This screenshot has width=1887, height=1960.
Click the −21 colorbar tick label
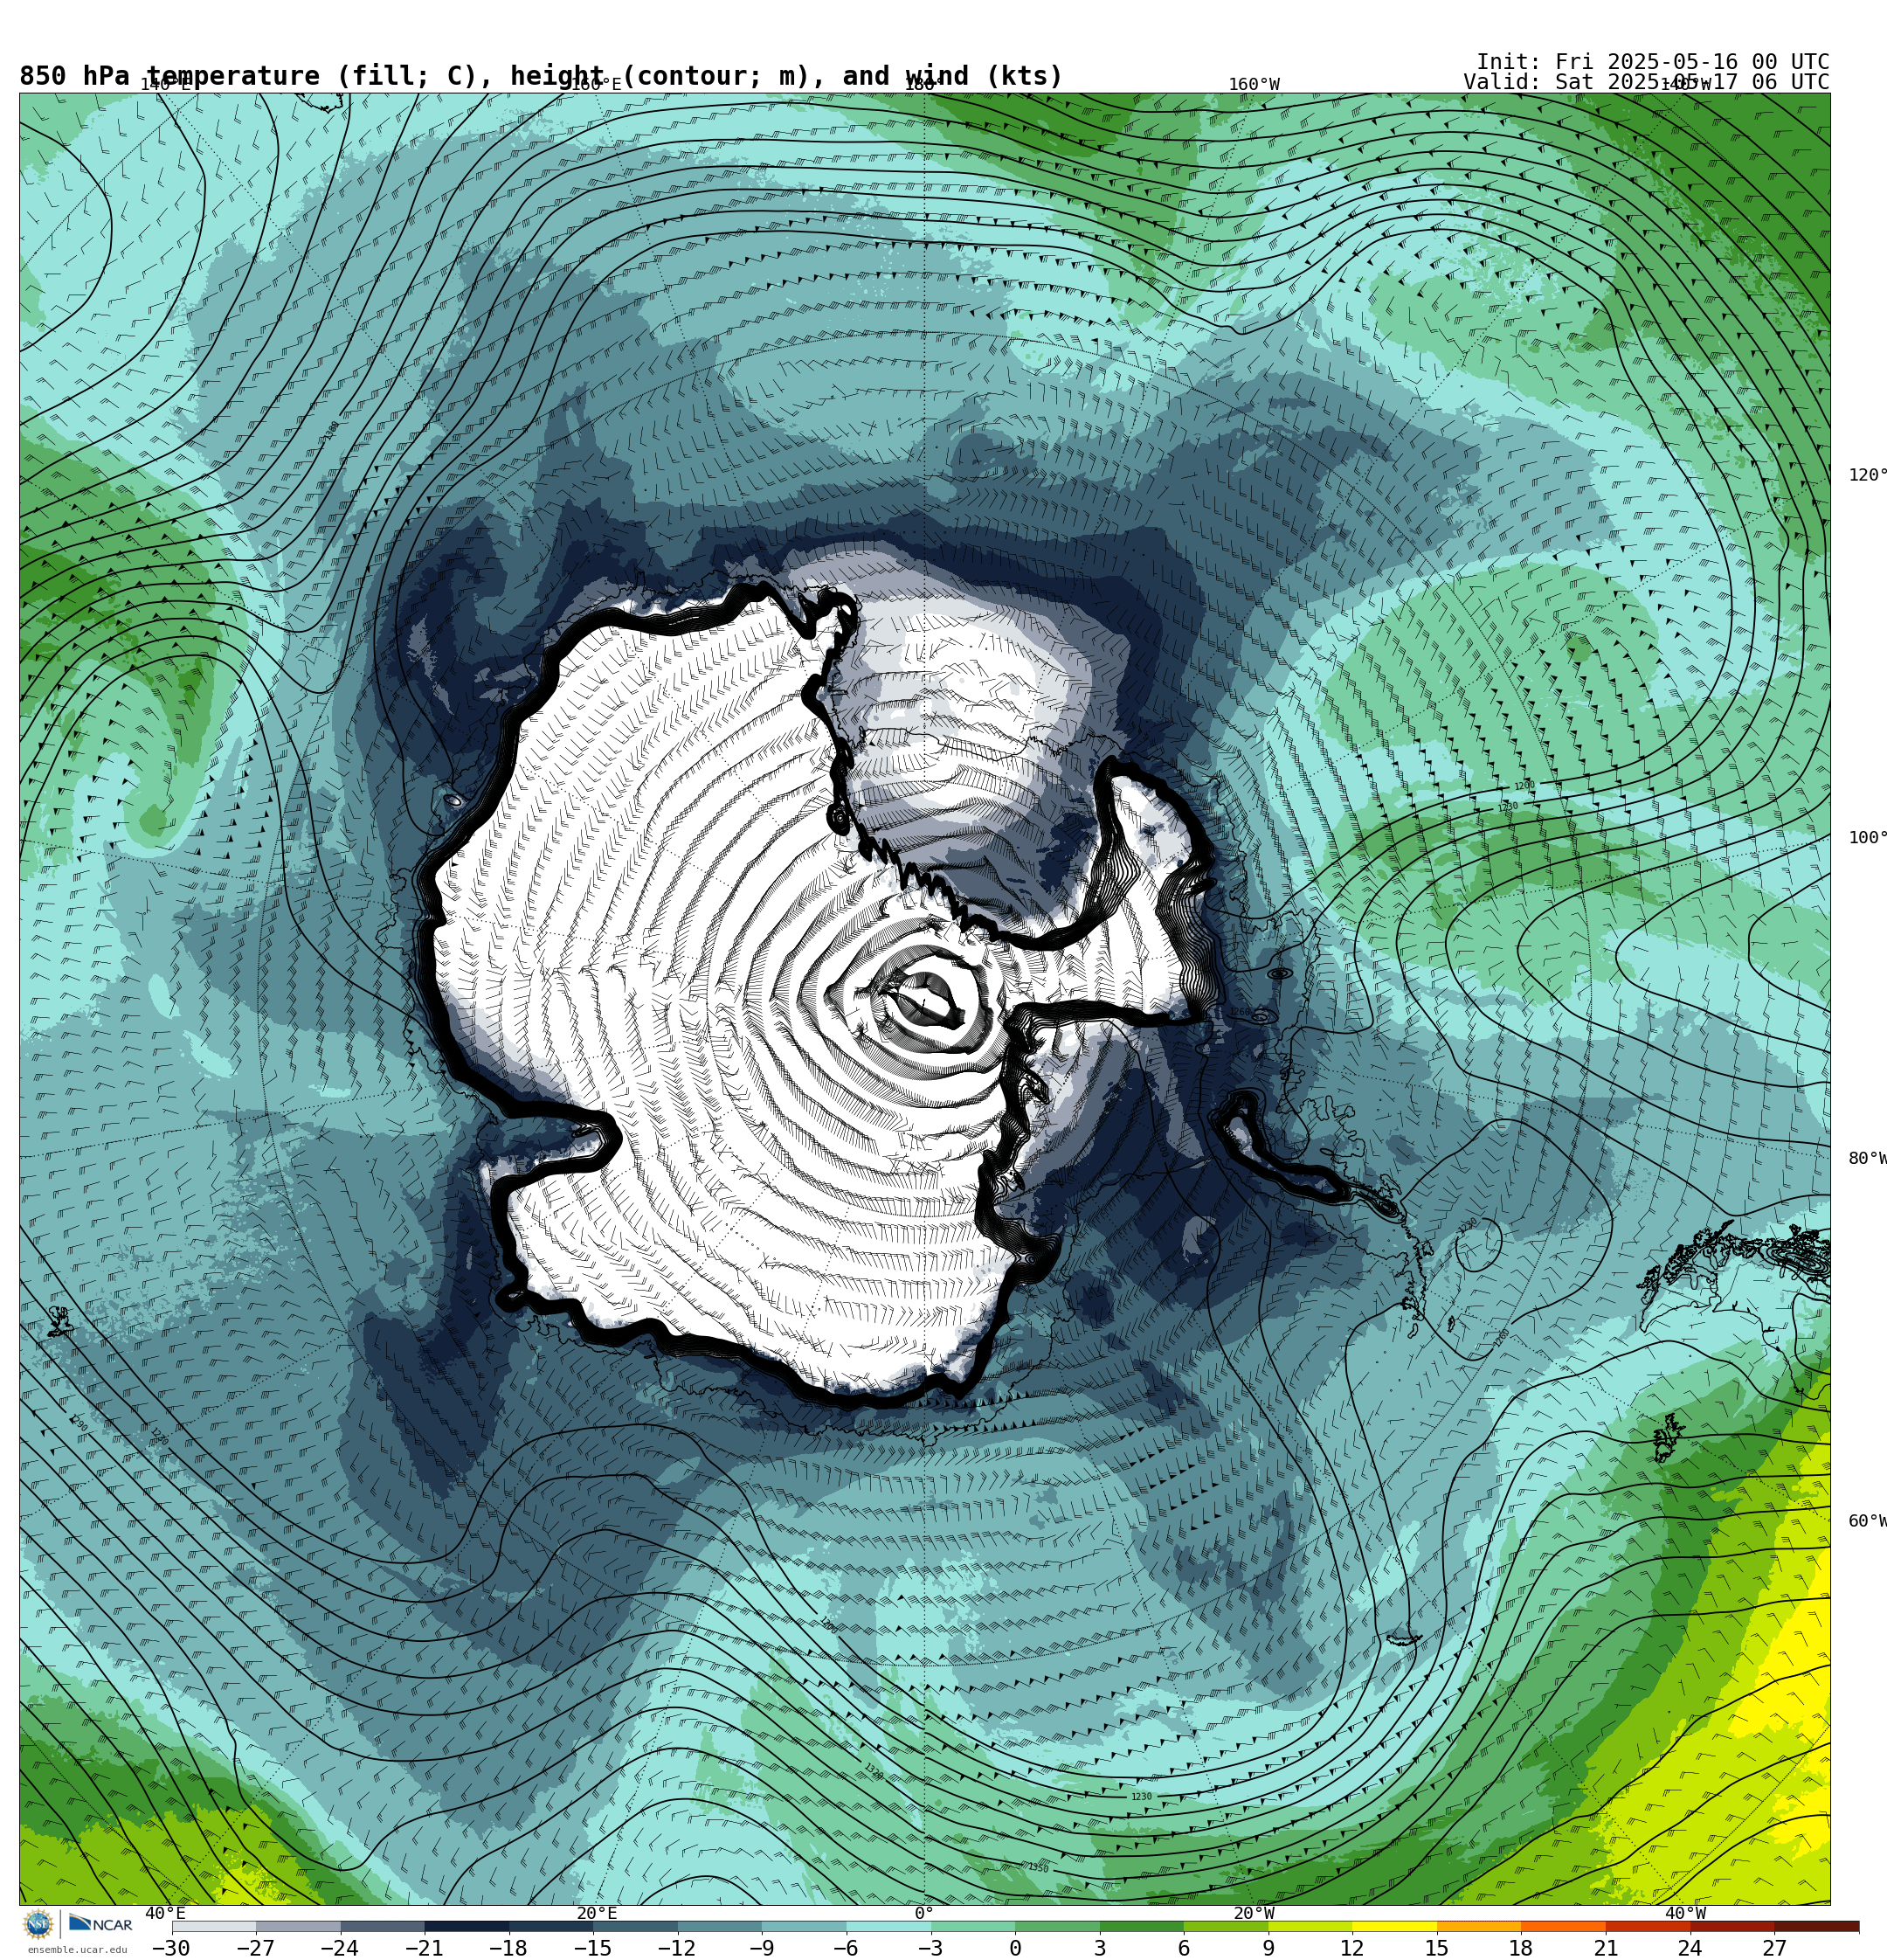[424, 1948]
